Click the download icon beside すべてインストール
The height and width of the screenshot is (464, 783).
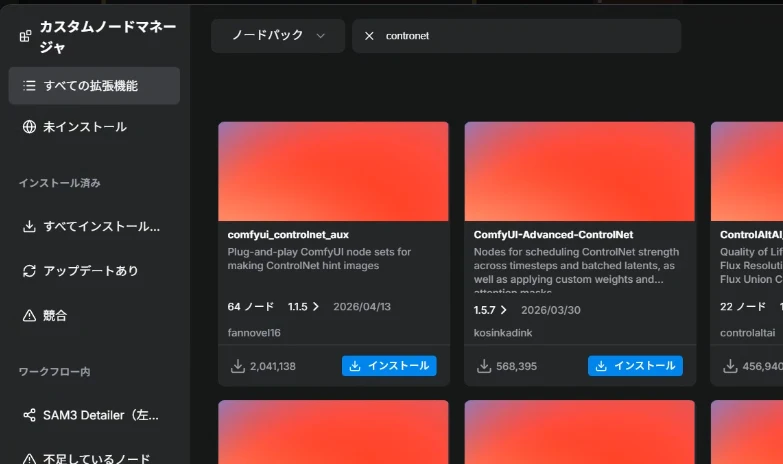[29, 226]
